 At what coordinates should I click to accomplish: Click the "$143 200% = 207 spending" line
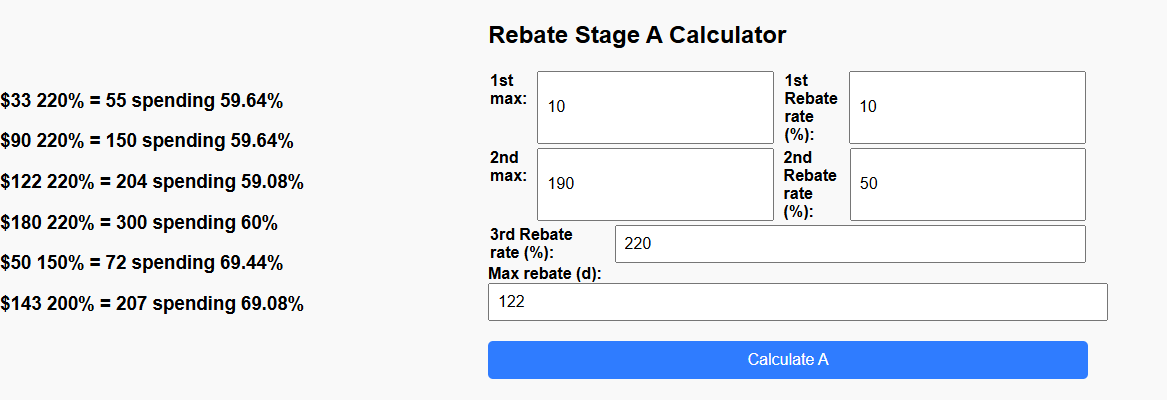click(152, 303)
